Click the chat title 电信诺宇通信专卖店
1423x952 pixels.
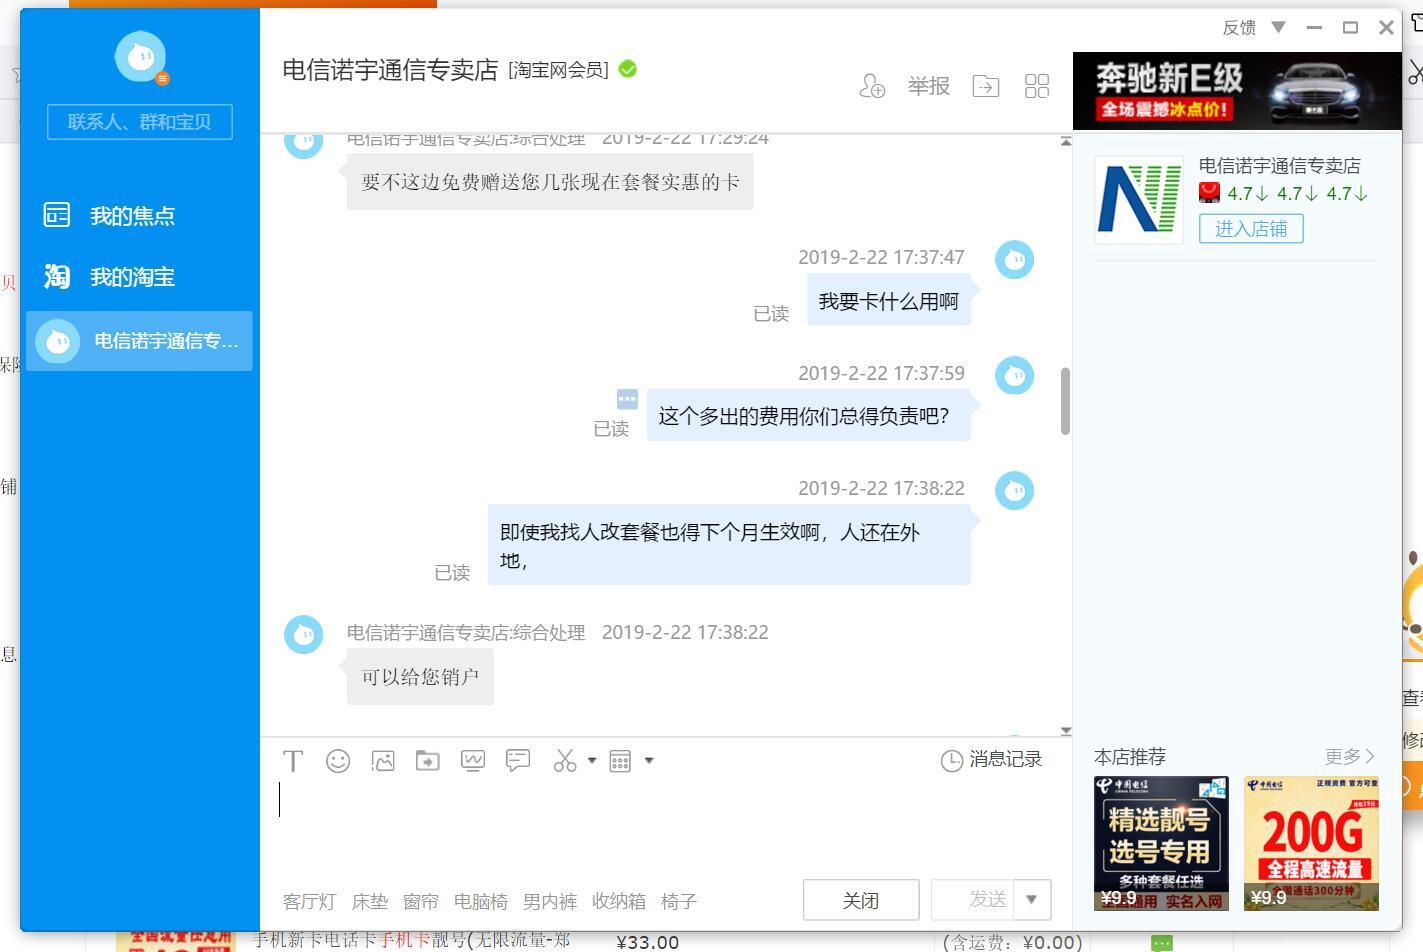click(390, 70)
